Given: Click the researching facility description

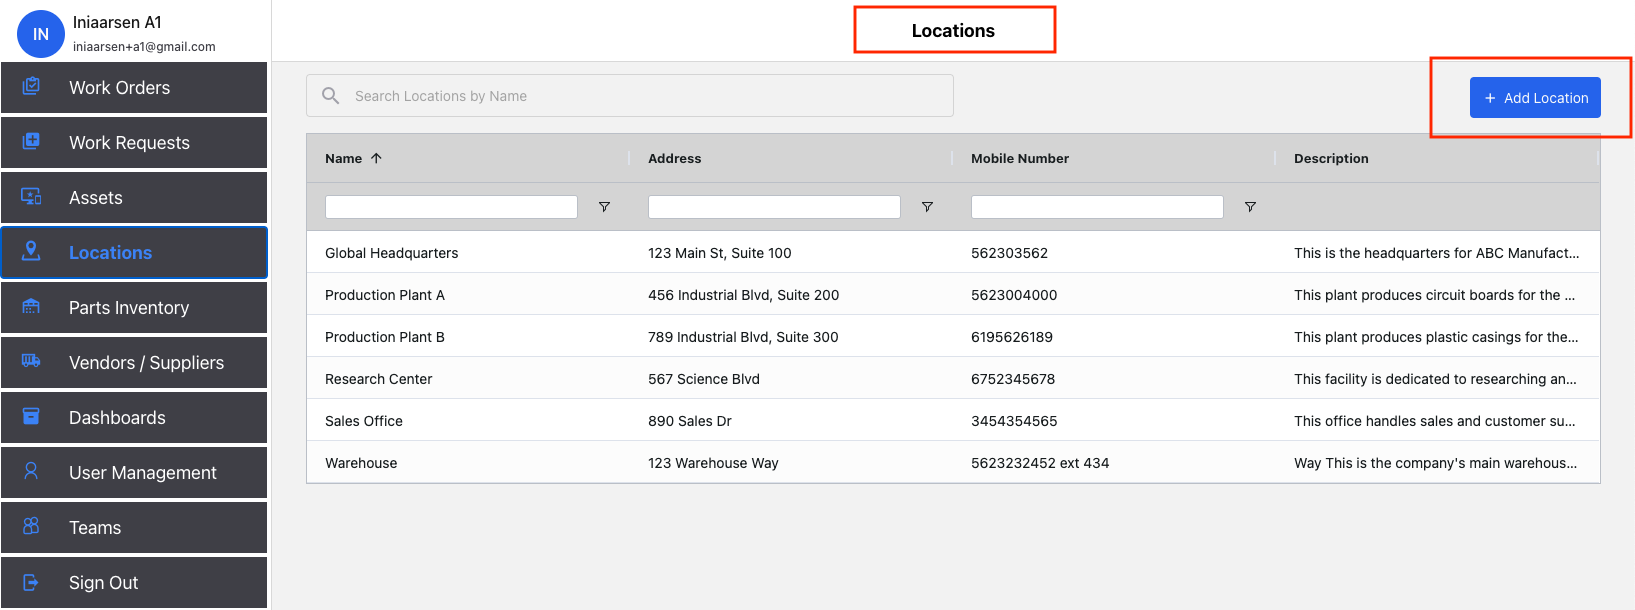Looking at the screenshot, I should click(x=1436, y=379).
